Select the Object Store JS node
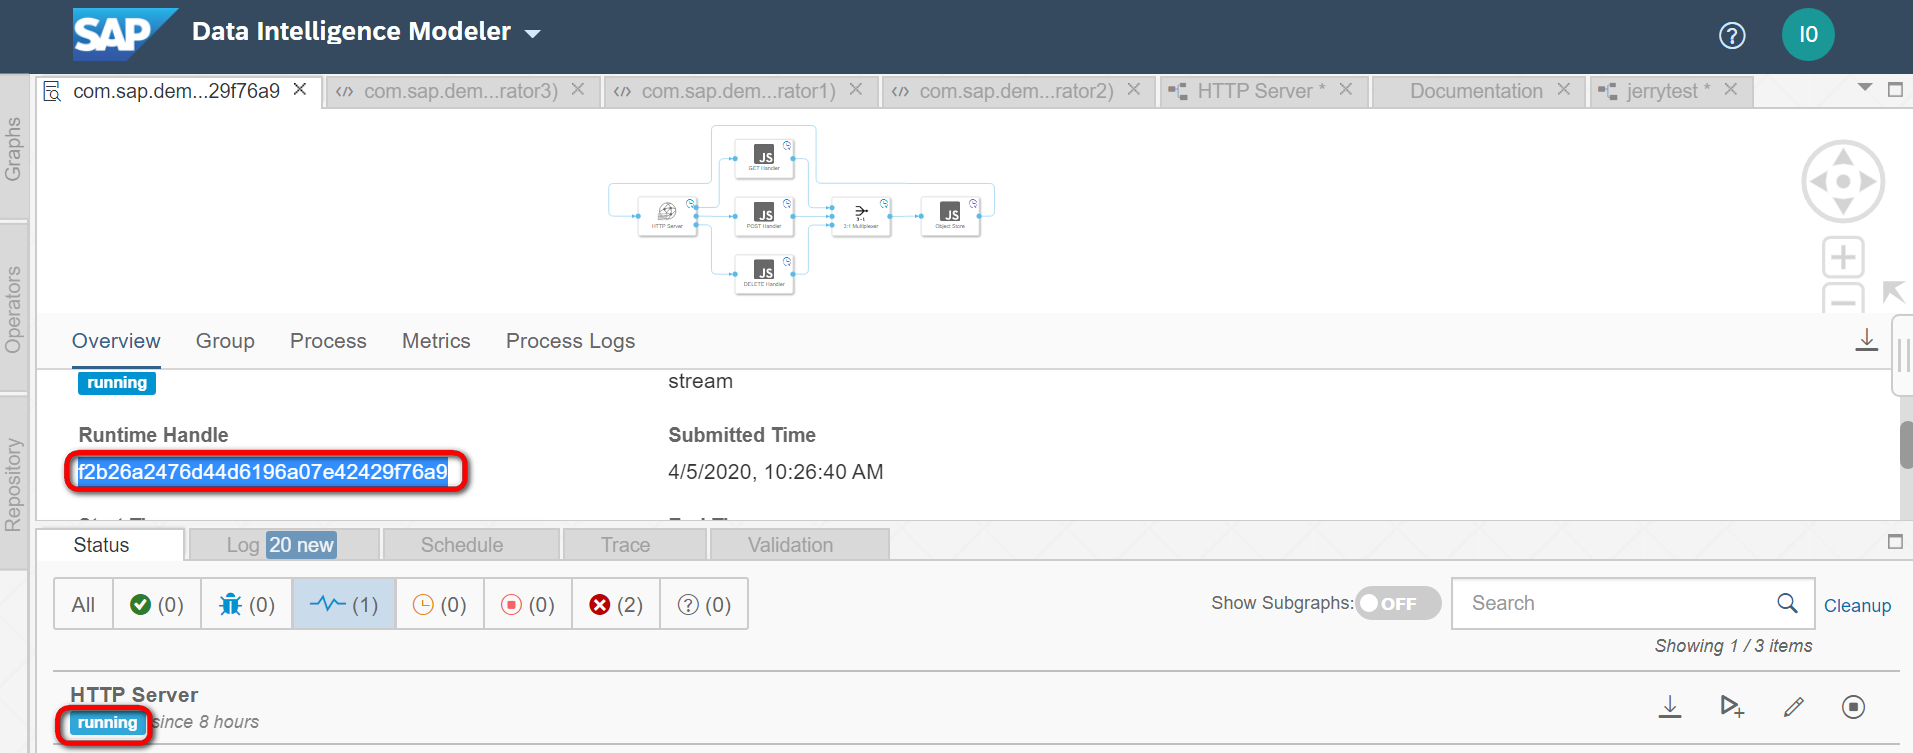Screen dimensions: 1913x753 pos(950,215)
